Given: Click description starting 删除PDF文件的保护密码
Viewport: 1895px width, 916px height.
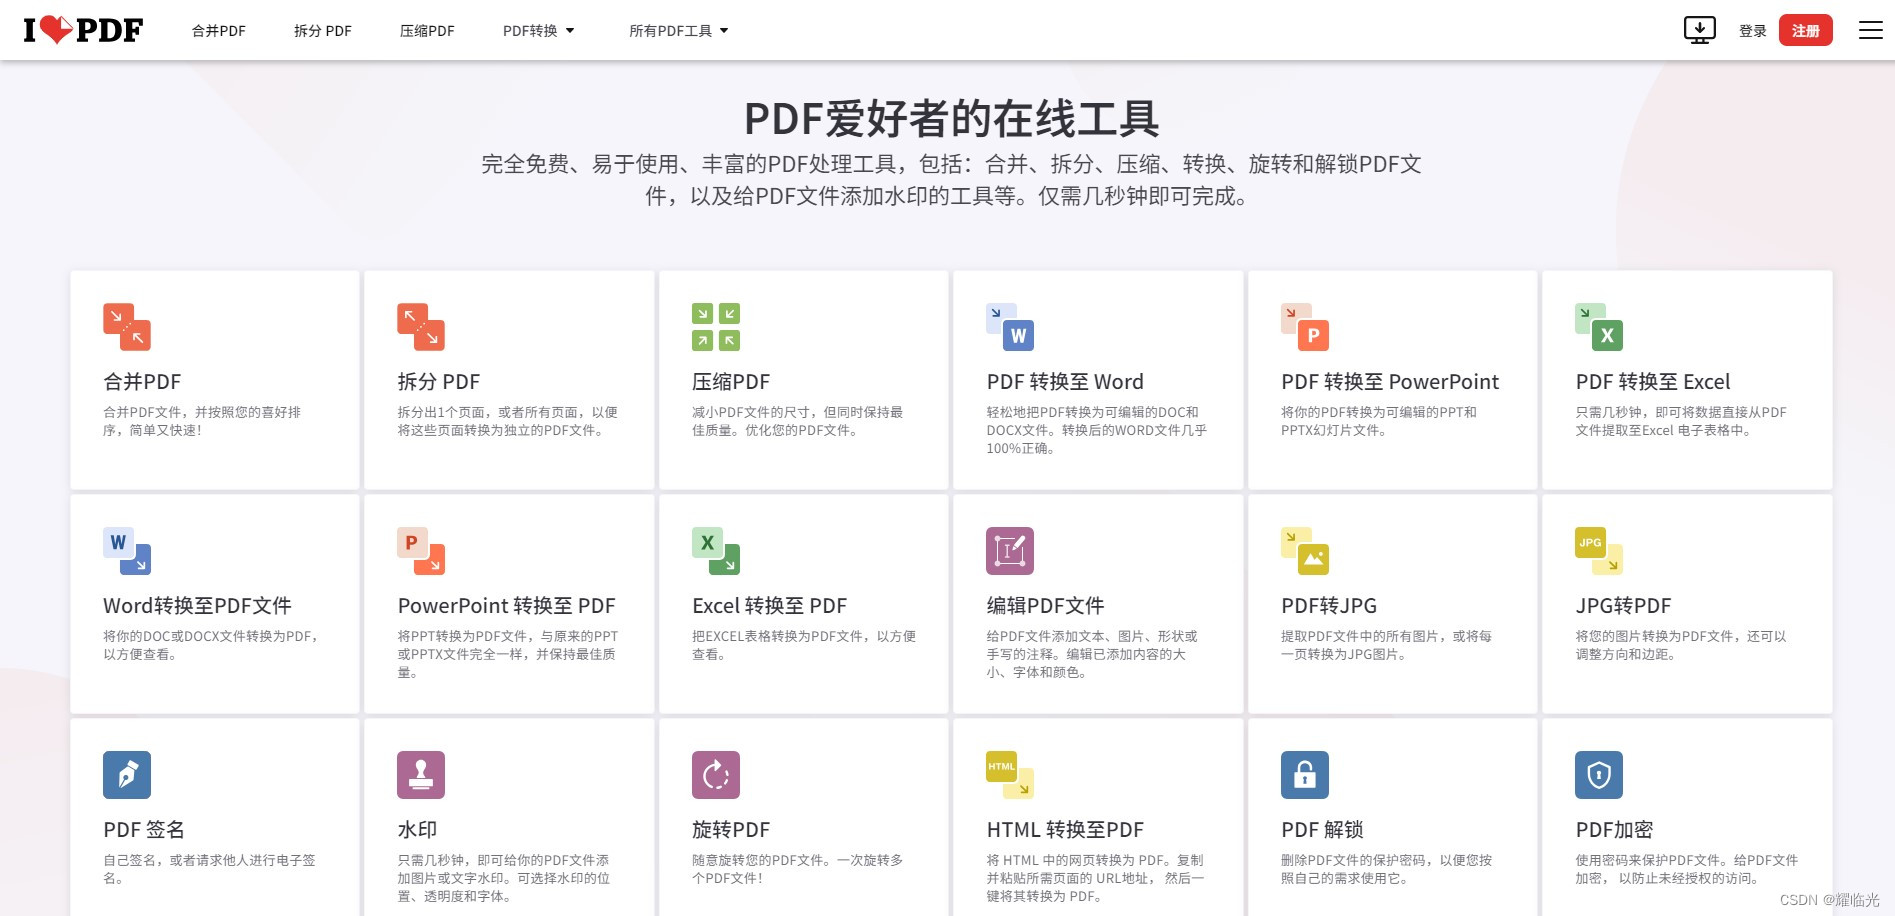Looking at the screenshot, I should point(1386,869).
